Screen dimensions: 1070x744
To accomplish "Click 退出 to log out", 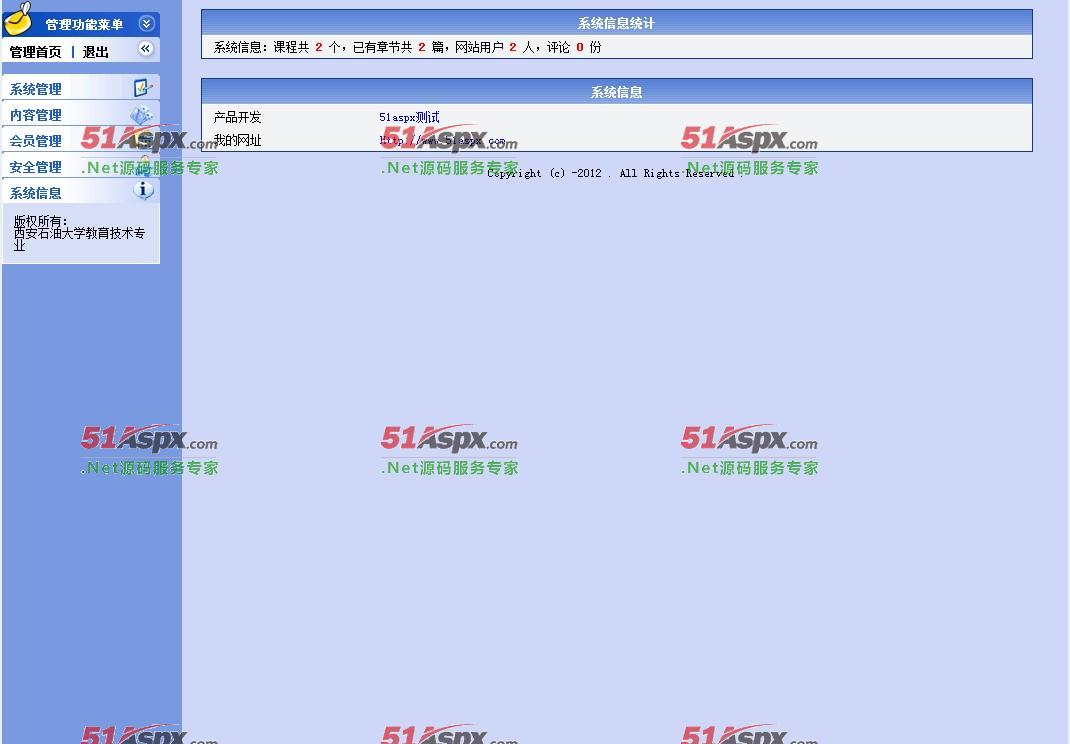I will click(x=96, y=52).
